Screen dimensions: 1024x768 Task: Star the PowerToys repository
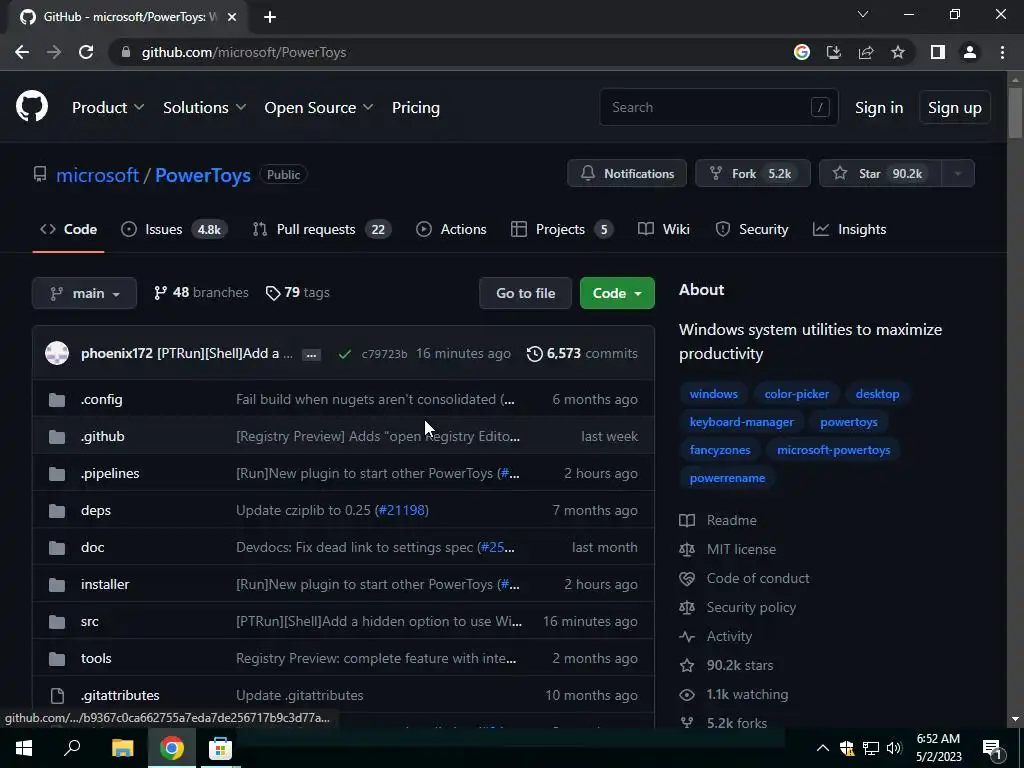[x=880, y=174]
